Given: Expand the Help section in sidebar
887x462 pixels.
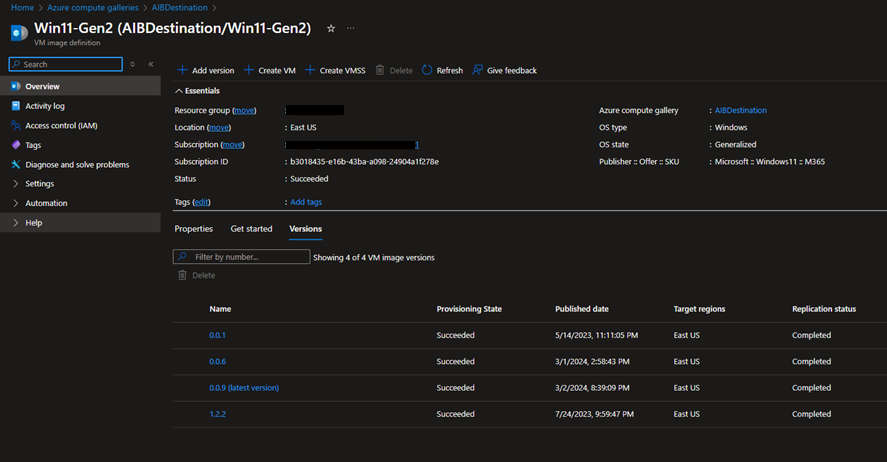Looking at the screenshot, I should (16, 223).
